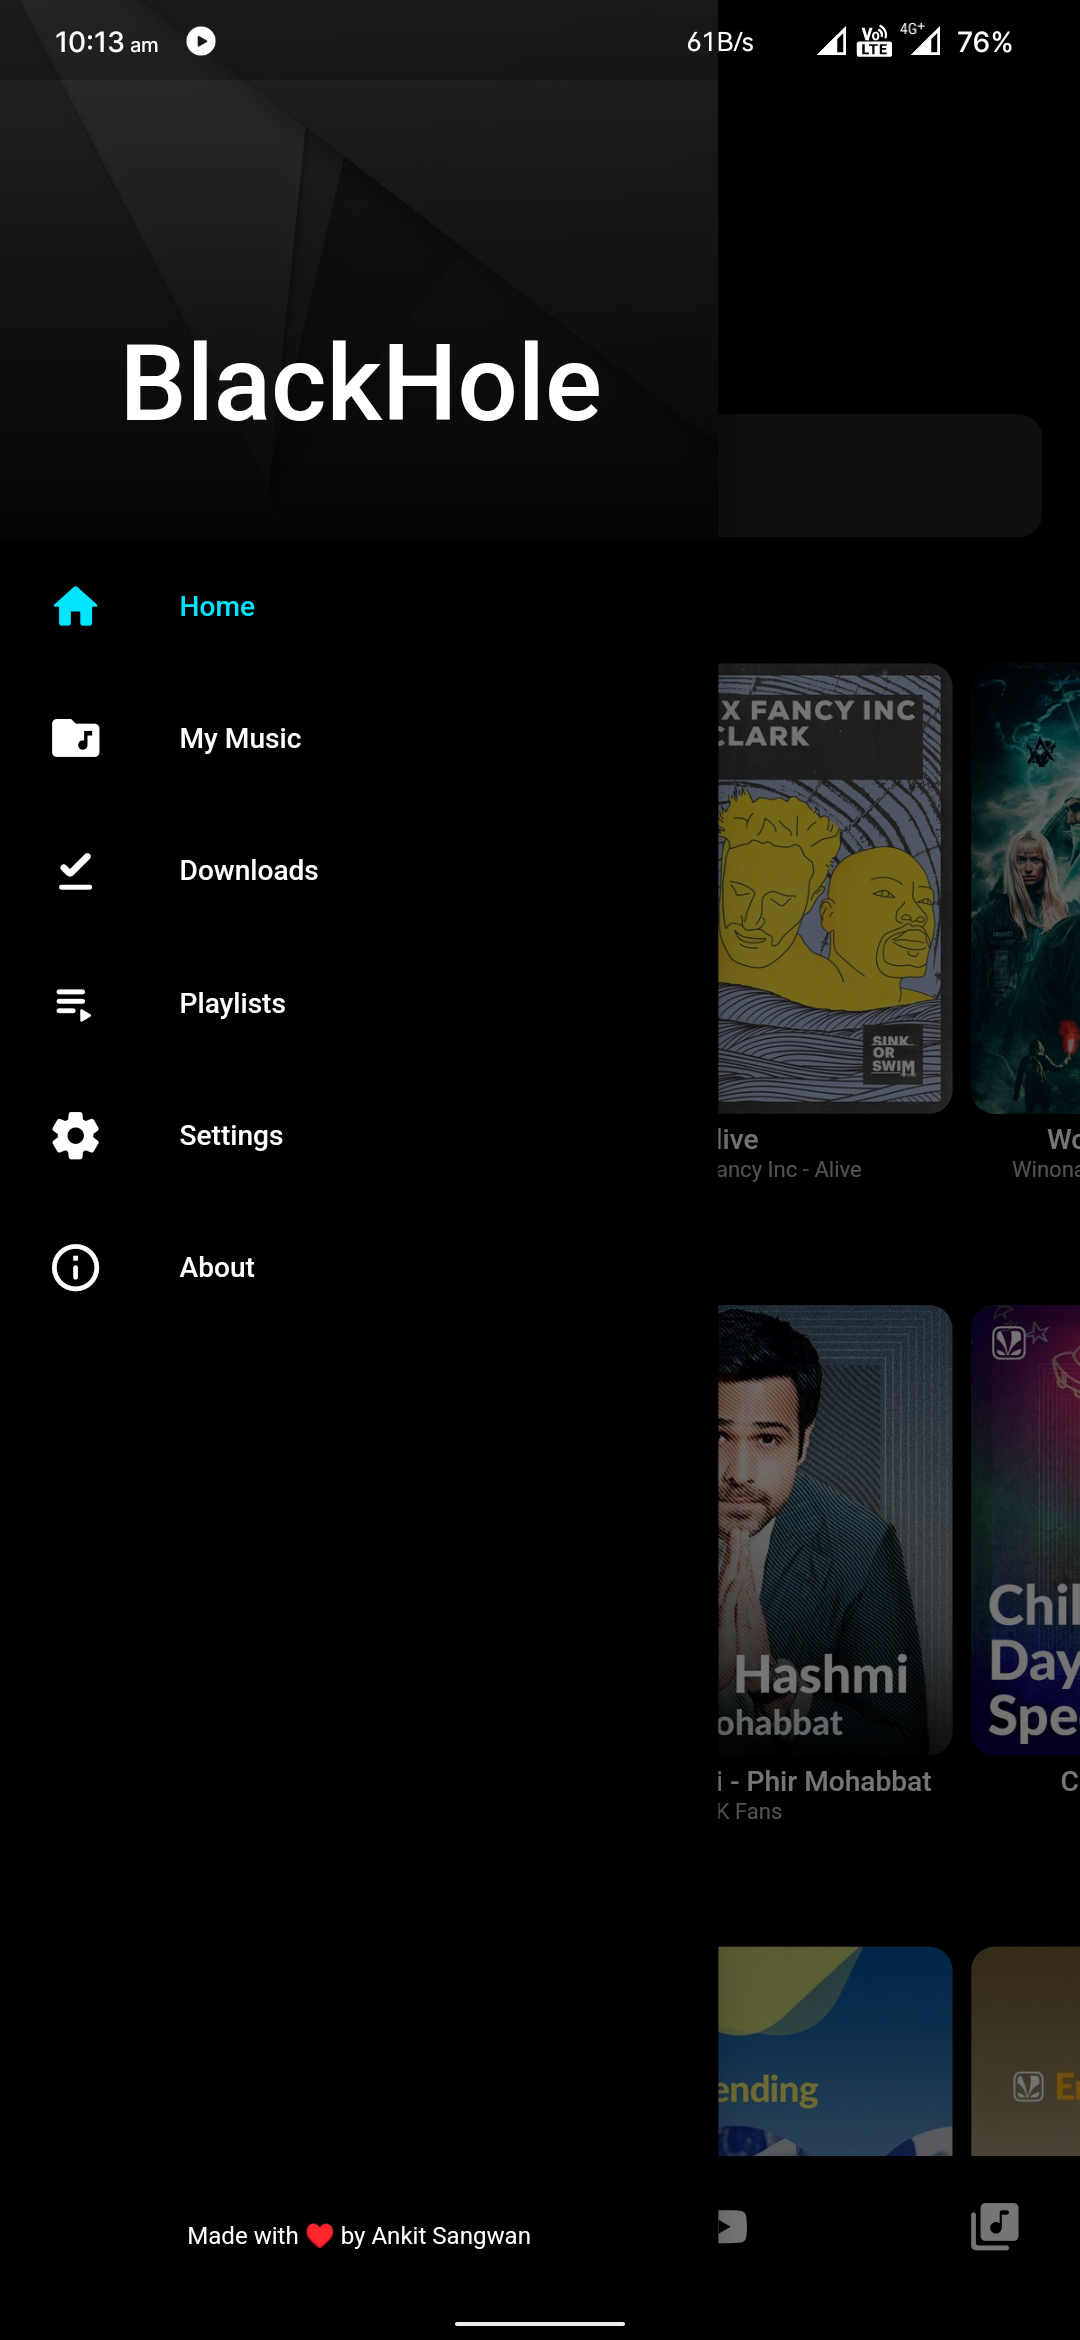Tap the library music icon in bottom bar
Image resolution: width=1080 pixels, height=2340 pixels.
[995, 2226]
